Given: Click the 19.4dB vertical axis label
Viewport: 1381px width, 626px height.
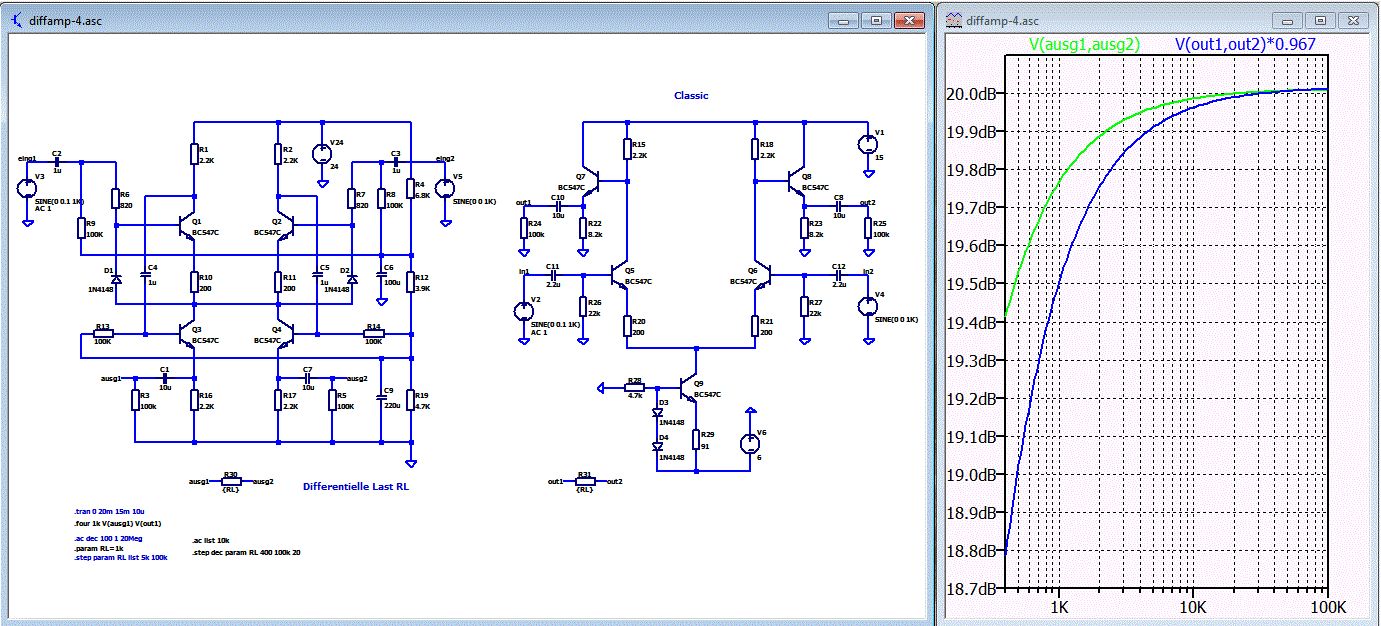Looking at the screenshot, I should (969, 322).
